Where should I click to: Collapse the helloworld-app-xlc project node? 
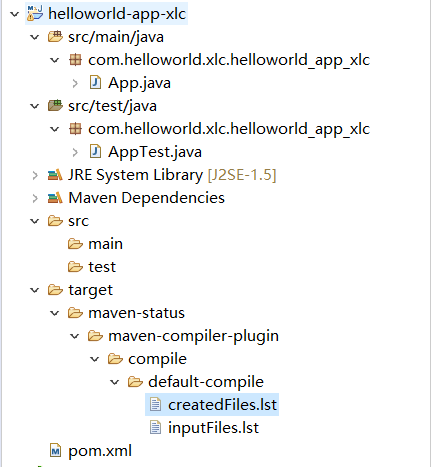point(14,14)
